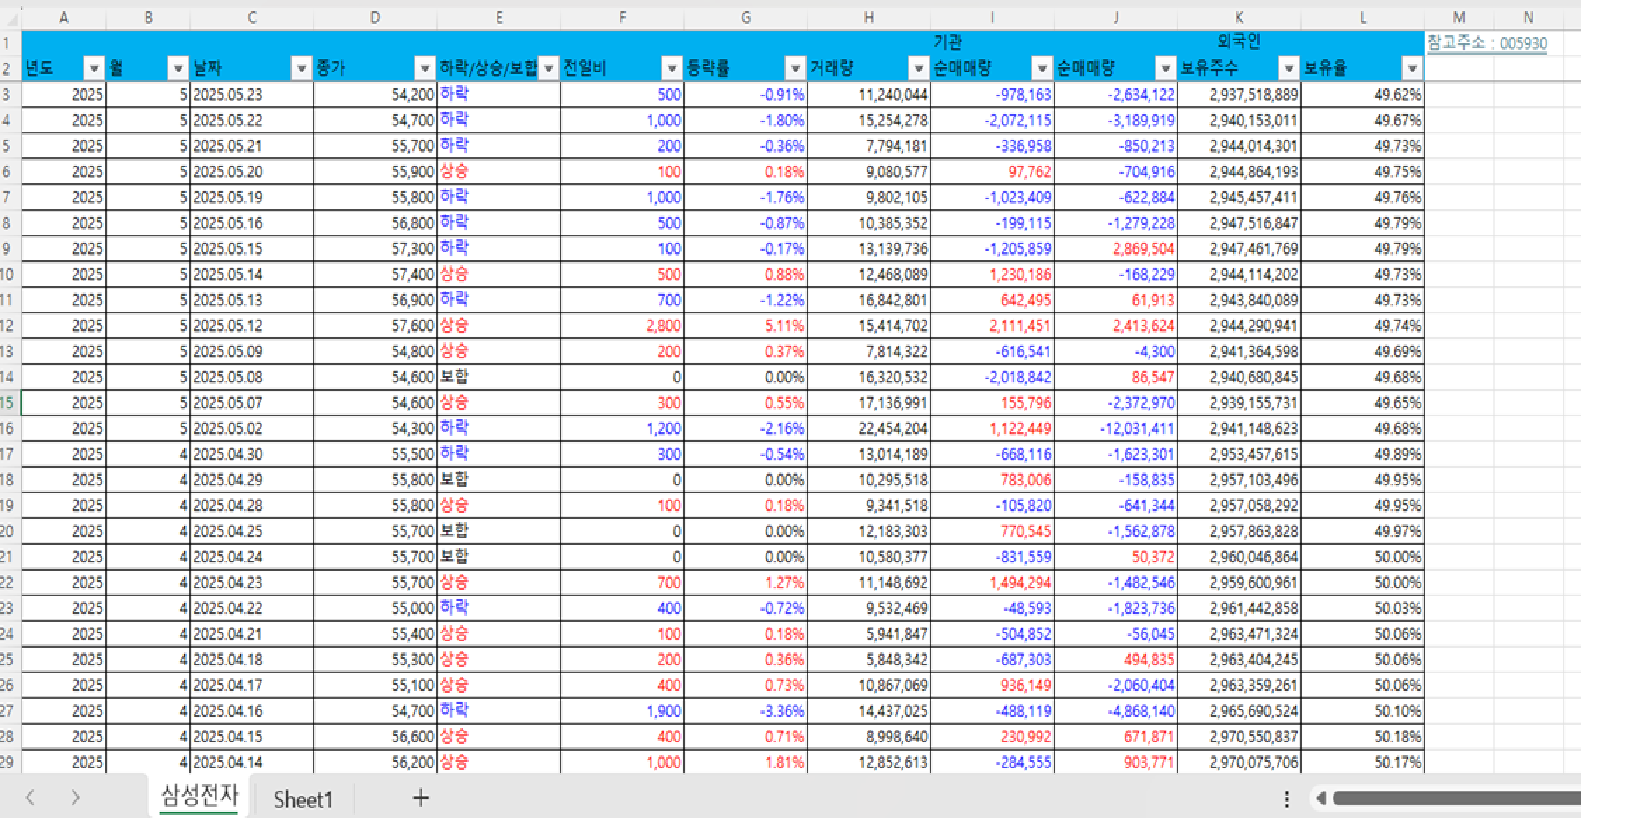Open the 년도 column filter dropdown
This screenshot has width=1626, height=834.
coord(94,68)
